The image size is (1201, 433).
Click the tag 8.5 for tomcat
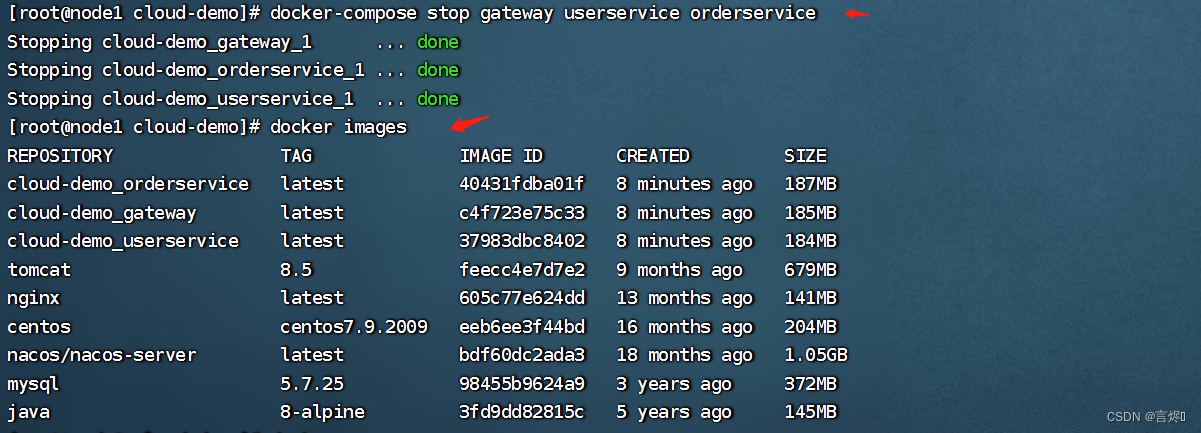coord(297,270)
